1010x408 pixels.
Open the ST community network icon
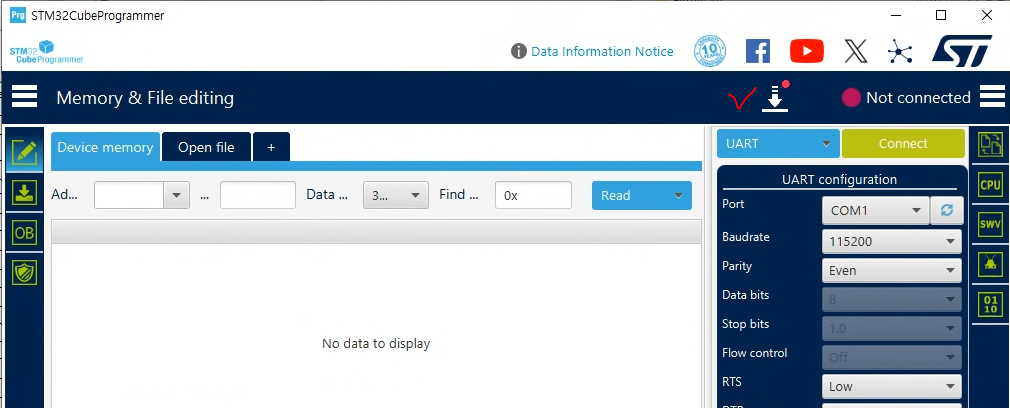[900, 51]
